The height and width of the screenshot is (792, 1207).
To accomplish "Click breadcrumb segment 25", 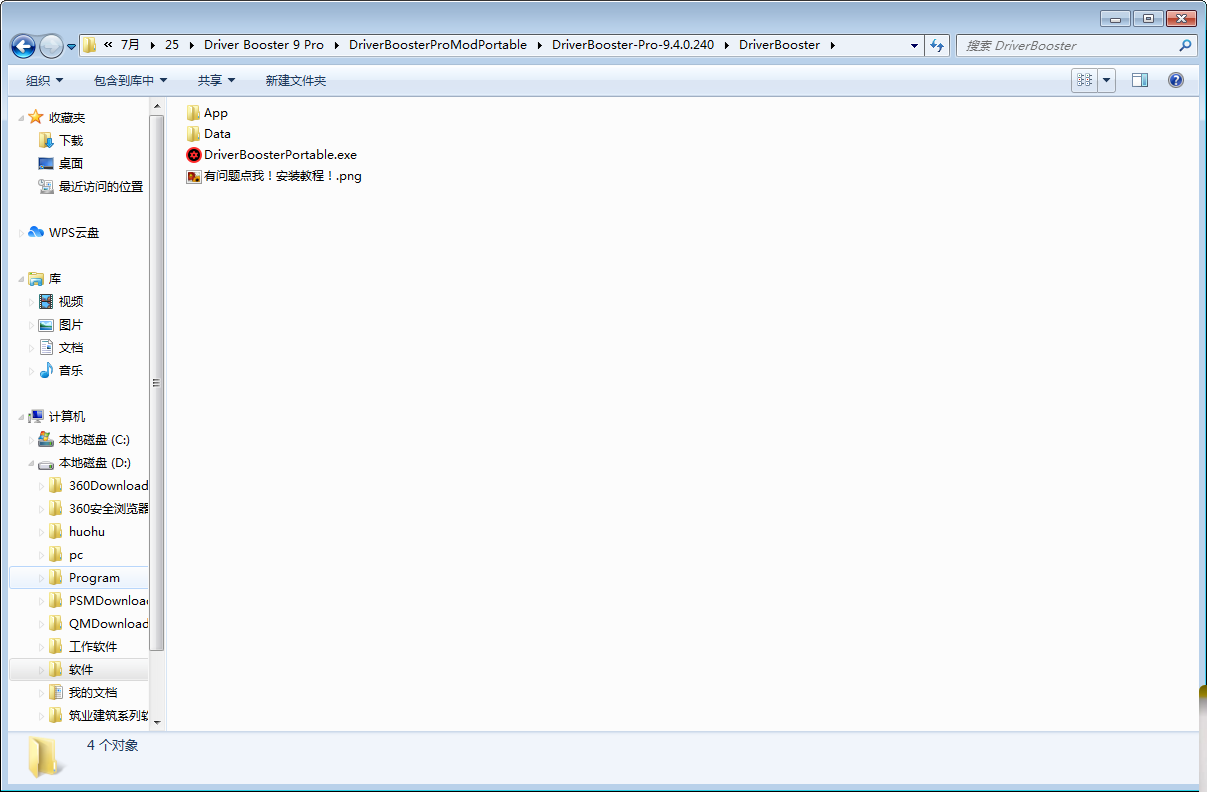I will click(x=172, y=45).
